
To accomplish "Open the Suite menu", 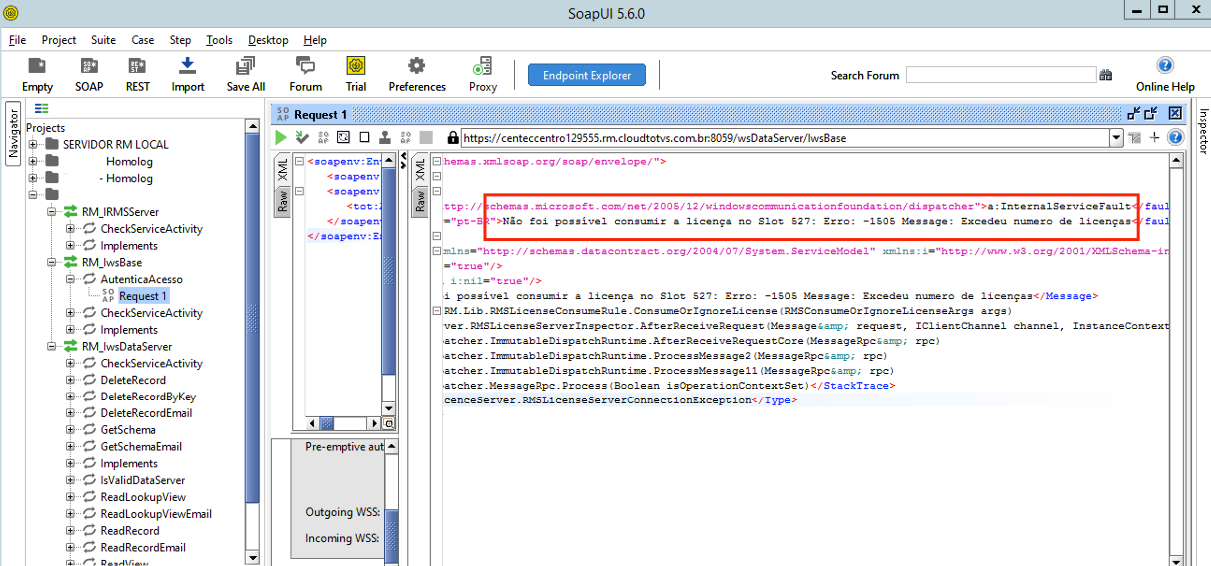I will click(103, 40).
